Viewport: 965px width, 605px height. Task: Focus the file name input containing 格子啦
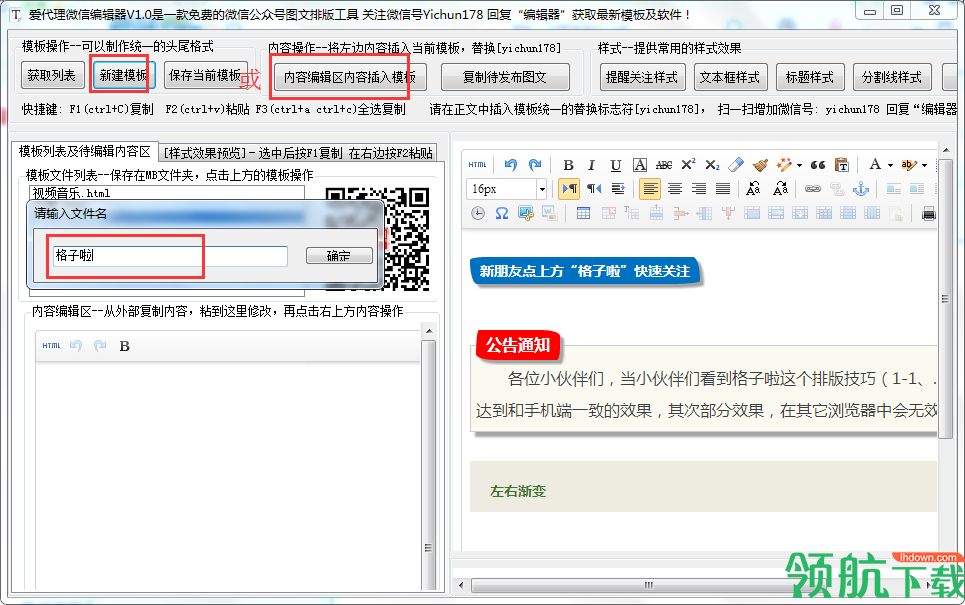(x=169, y=256)
